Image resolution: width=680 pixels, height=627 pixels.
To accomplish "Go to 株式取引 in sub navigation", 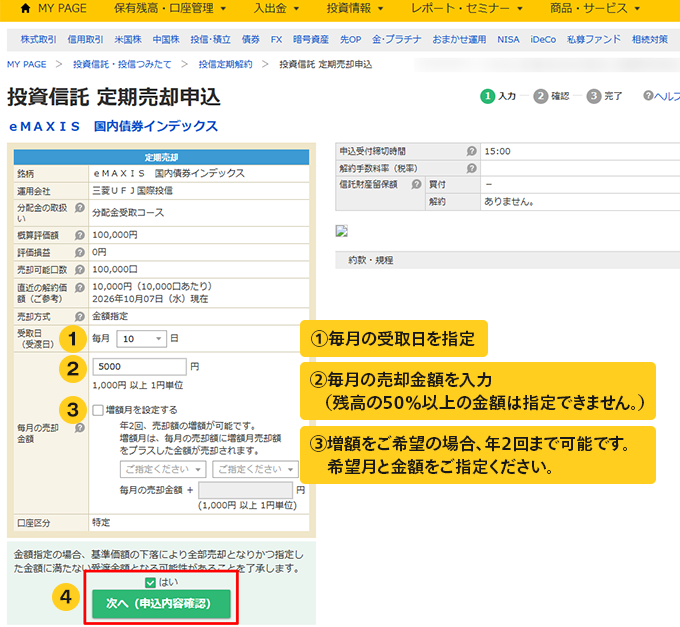I will click(x=39, y=39).
